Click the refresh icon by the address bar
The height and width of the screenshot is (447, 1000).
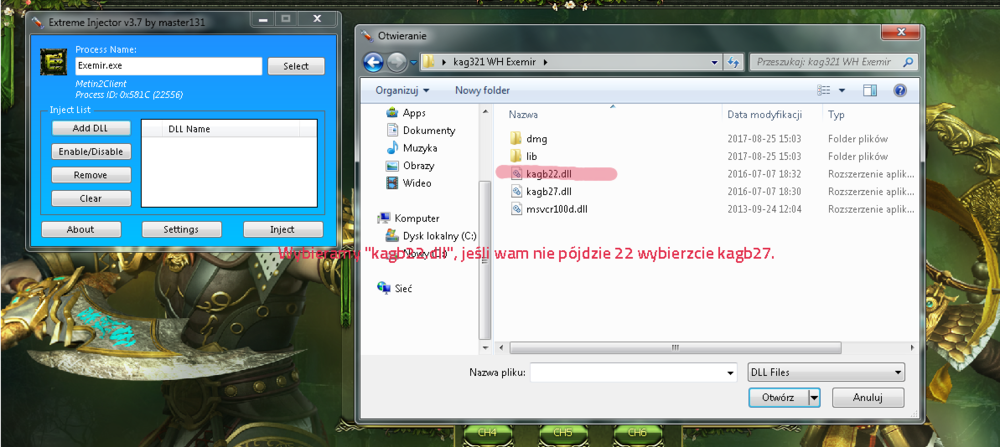733,62
